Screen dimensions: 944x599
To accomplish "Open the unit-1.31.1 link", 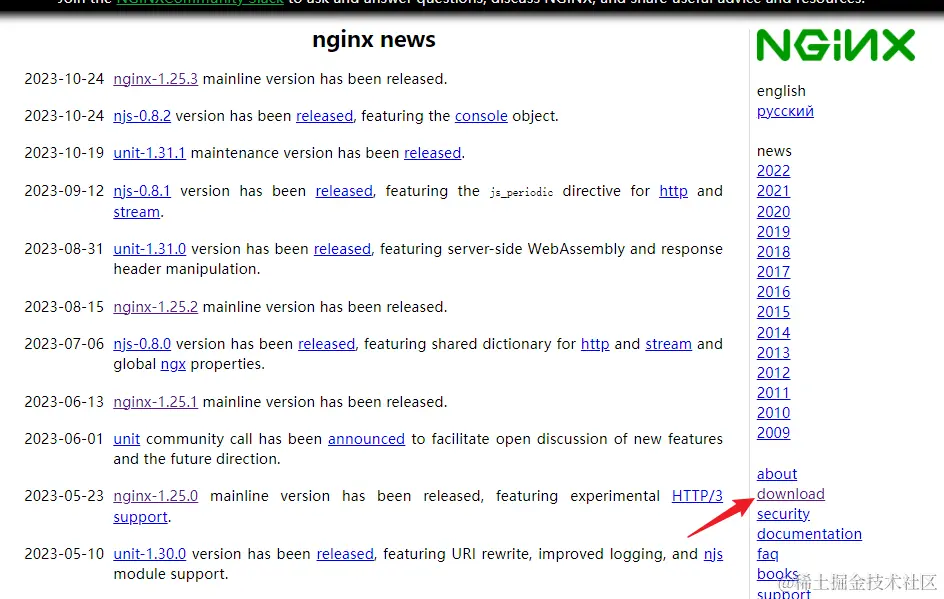I will pos(149,153).
